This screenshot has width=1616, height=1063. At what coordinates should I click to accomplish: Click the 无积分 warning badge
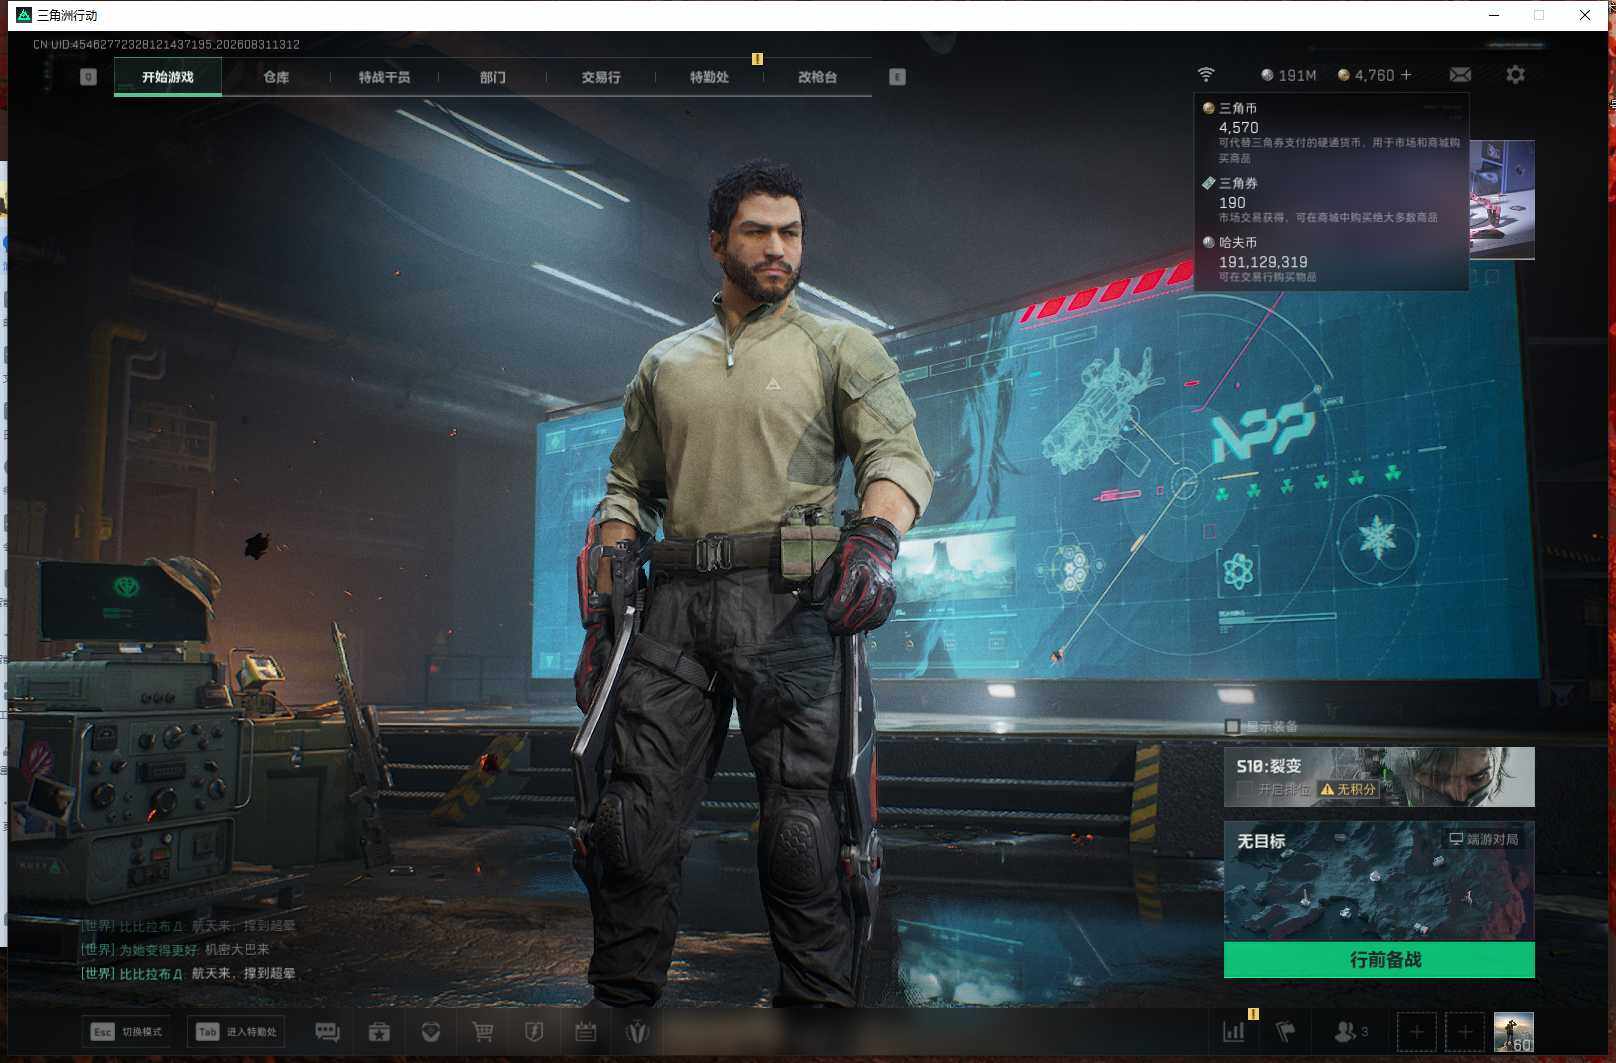coord(1348,789)
